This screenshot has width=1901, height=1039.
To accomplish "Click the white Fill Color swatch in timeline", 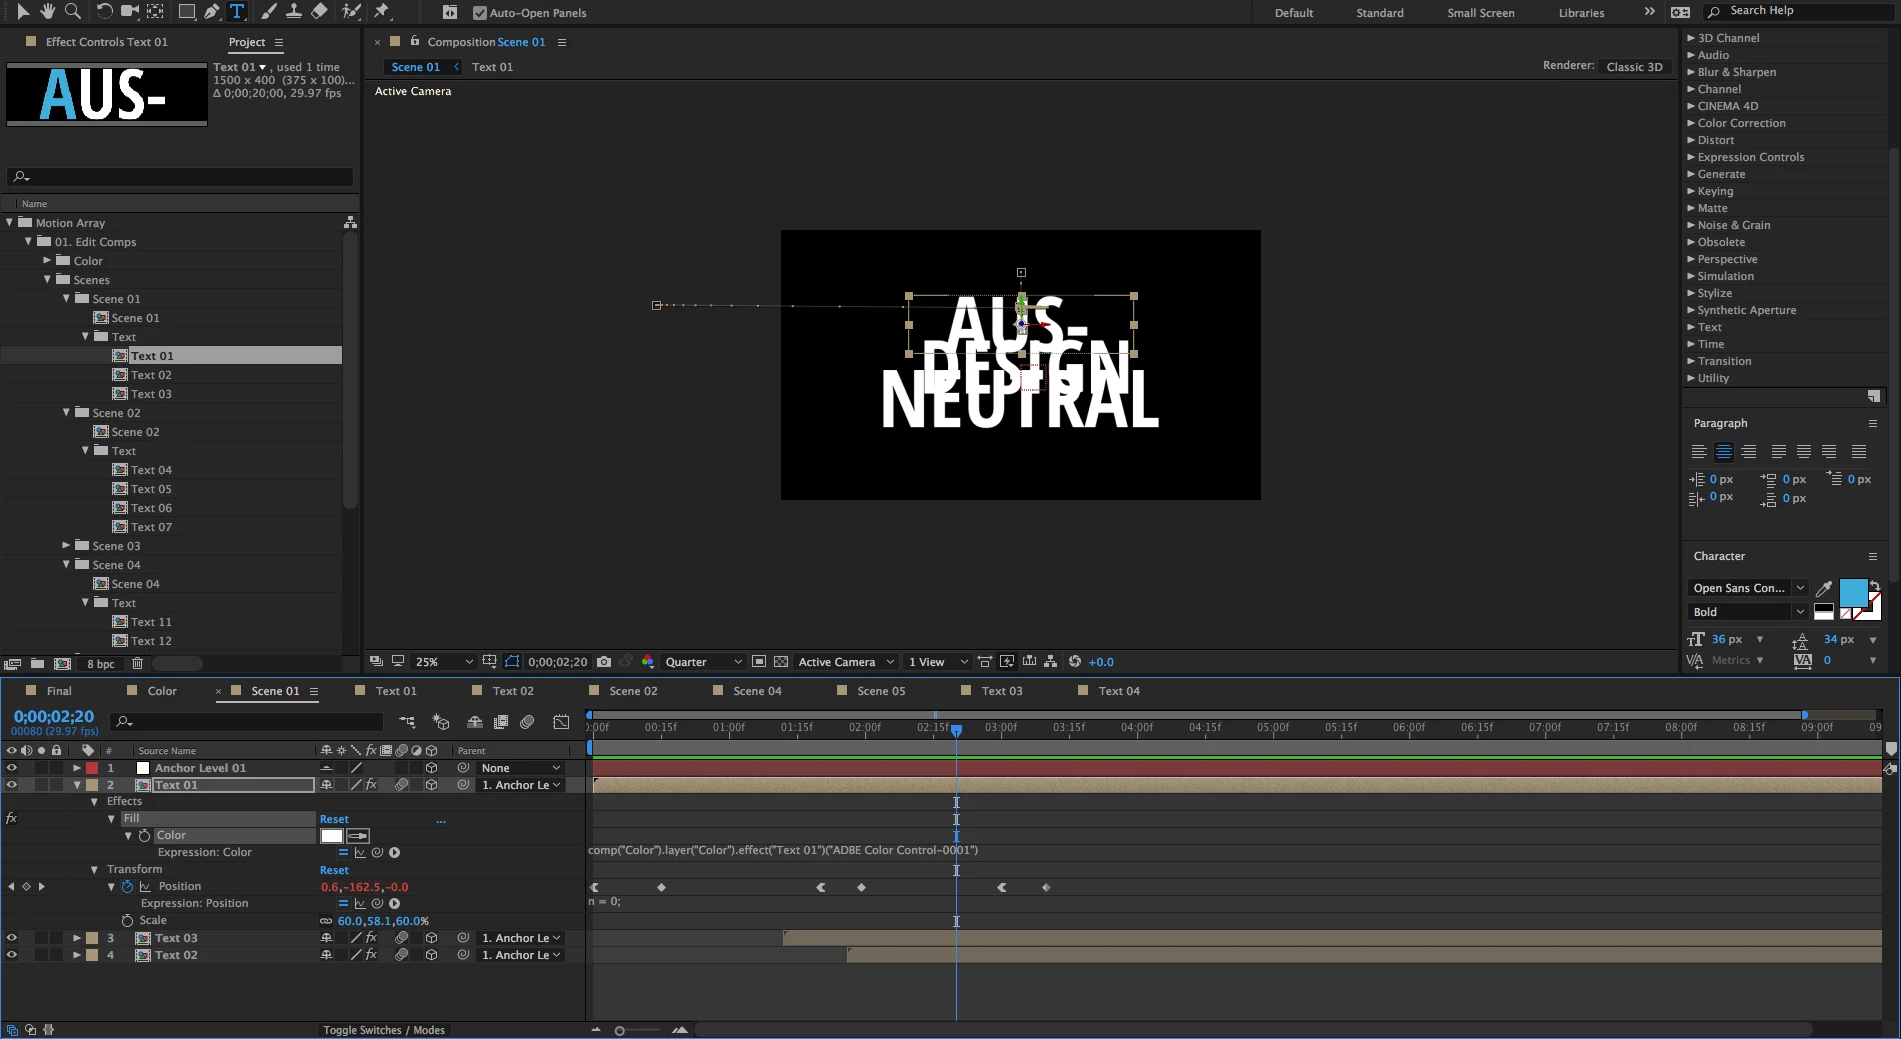I will 332,835.
